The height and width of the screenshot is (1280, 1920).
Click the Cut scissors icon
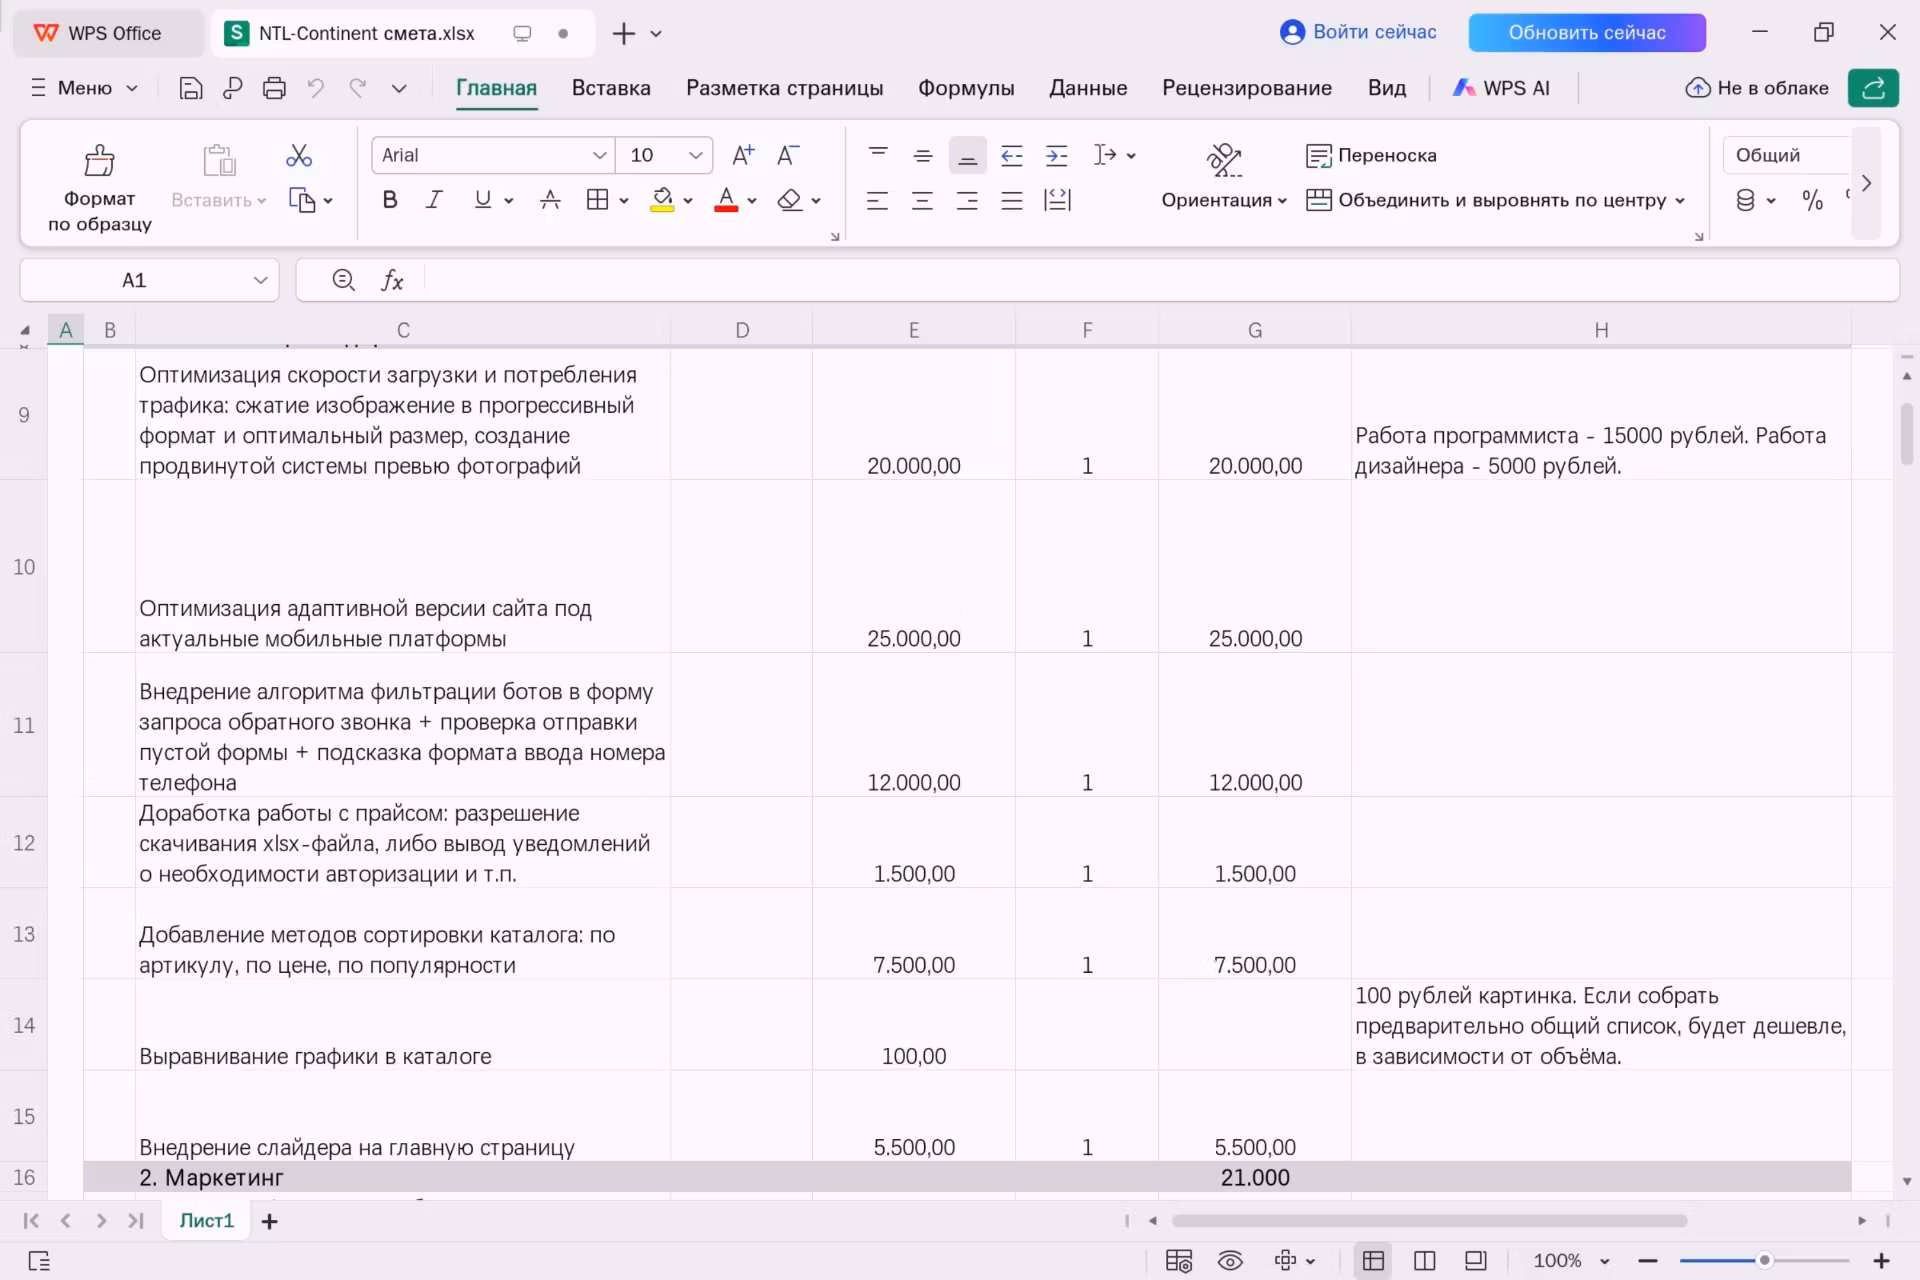click(299, 155)
